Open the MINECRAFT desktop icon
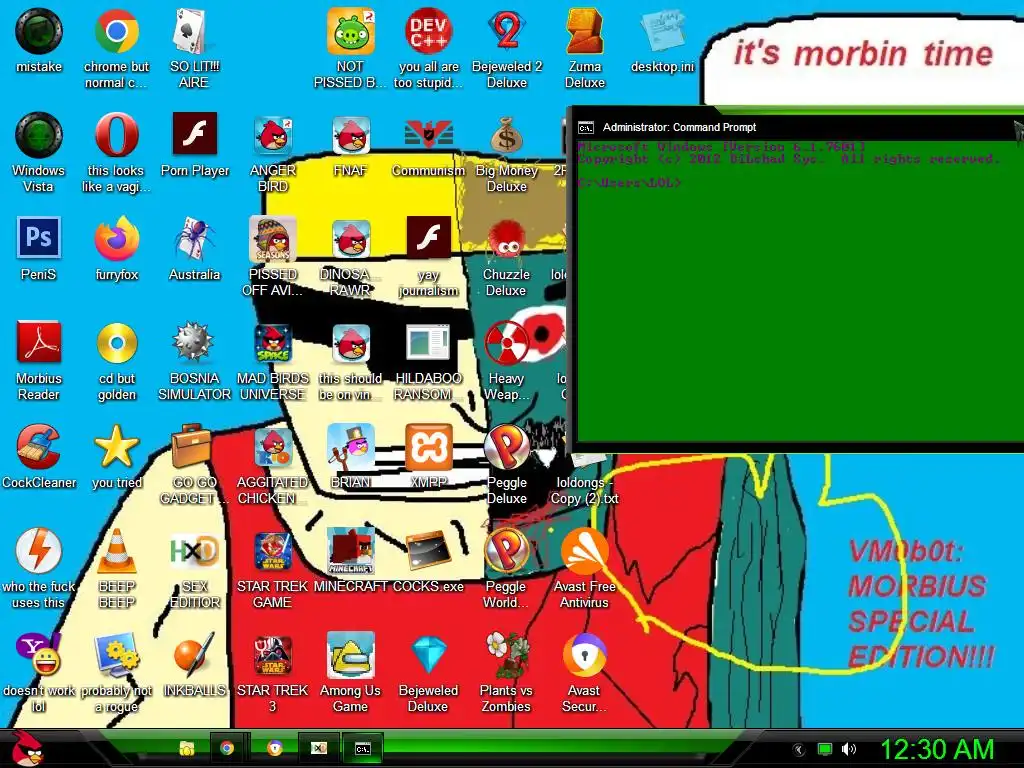The width and height of the screenshot is (1024, 768). [x=351, y=551]
